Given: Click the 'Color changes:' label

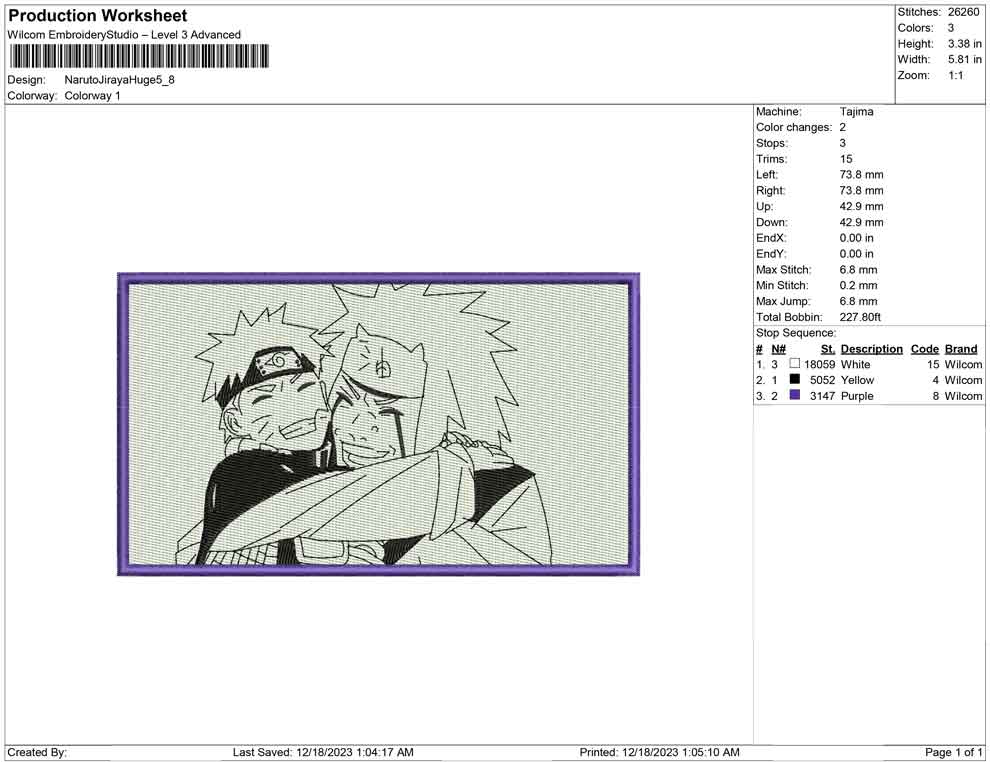Looking at the screenshot, I should tap(794, 128).
